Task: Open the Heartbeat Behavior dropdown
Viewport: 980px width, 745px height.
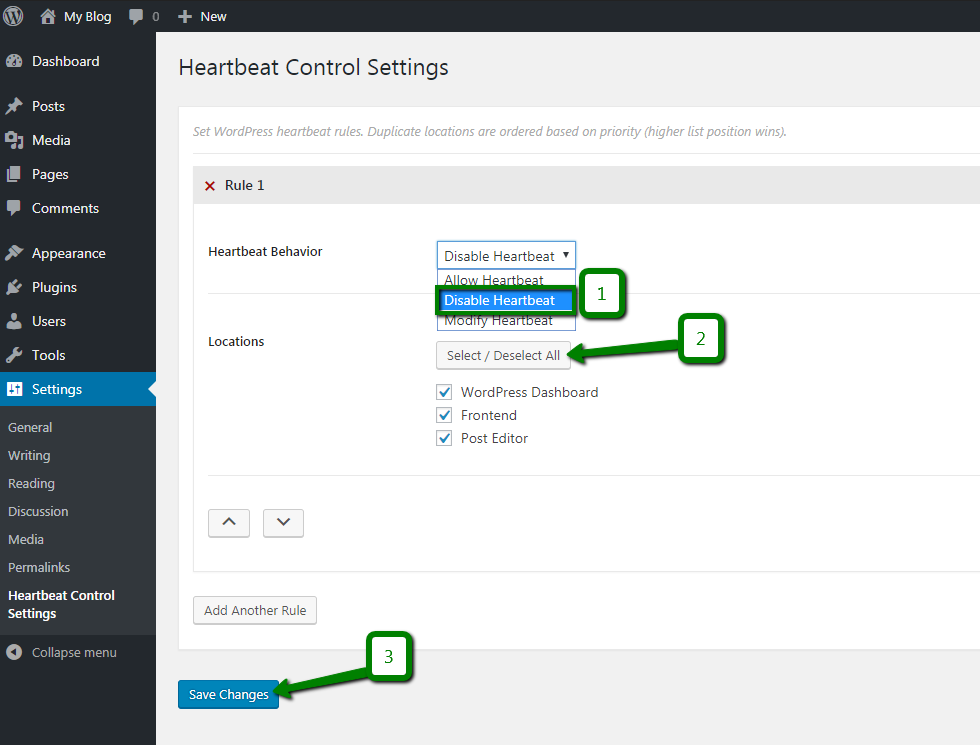Action: pos(506,256)
